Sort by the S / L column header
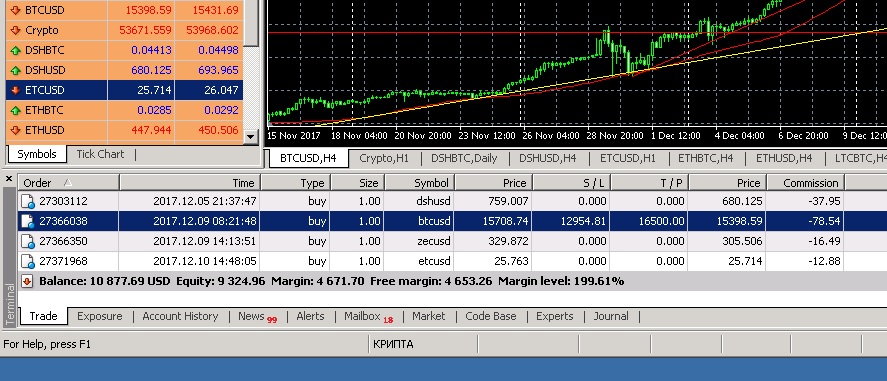887x381 pixels. (571, 183)
